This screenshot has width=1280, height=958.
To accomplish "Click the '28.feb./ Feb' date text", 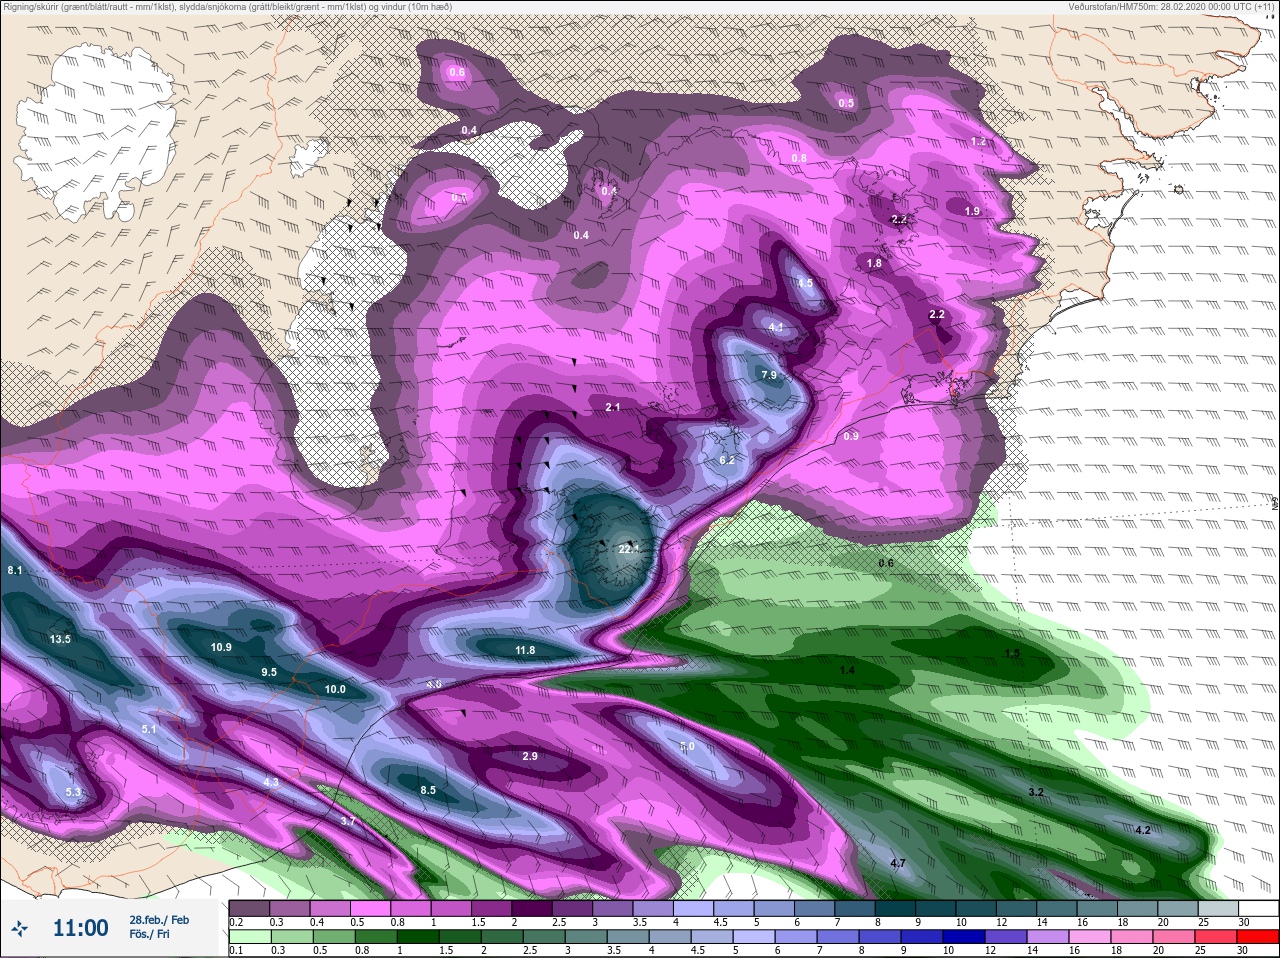I will pos(159,920).
